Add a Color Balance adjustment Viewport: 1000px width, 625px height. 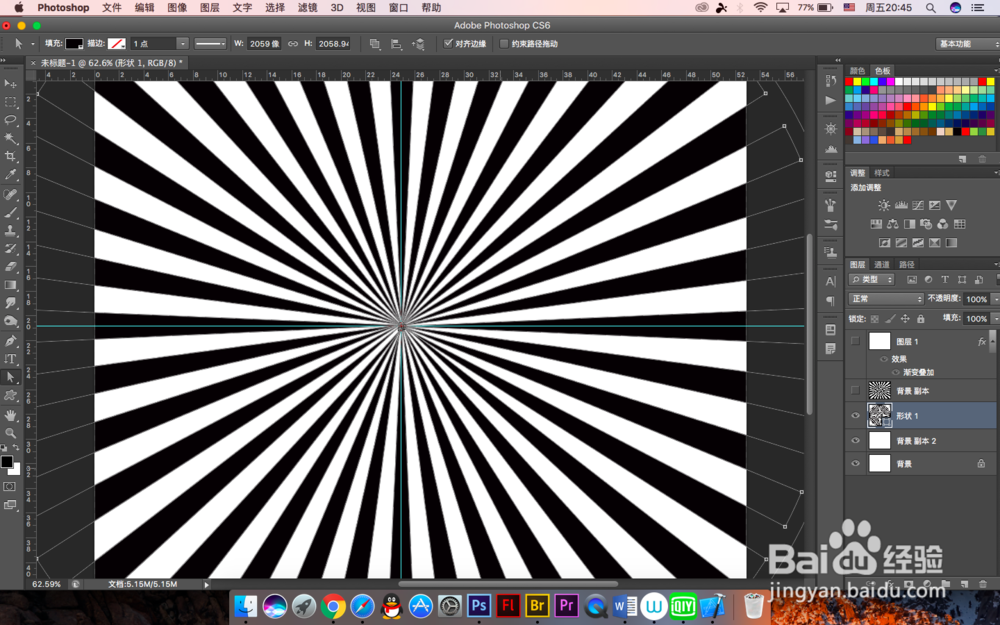tap(893, 224)
